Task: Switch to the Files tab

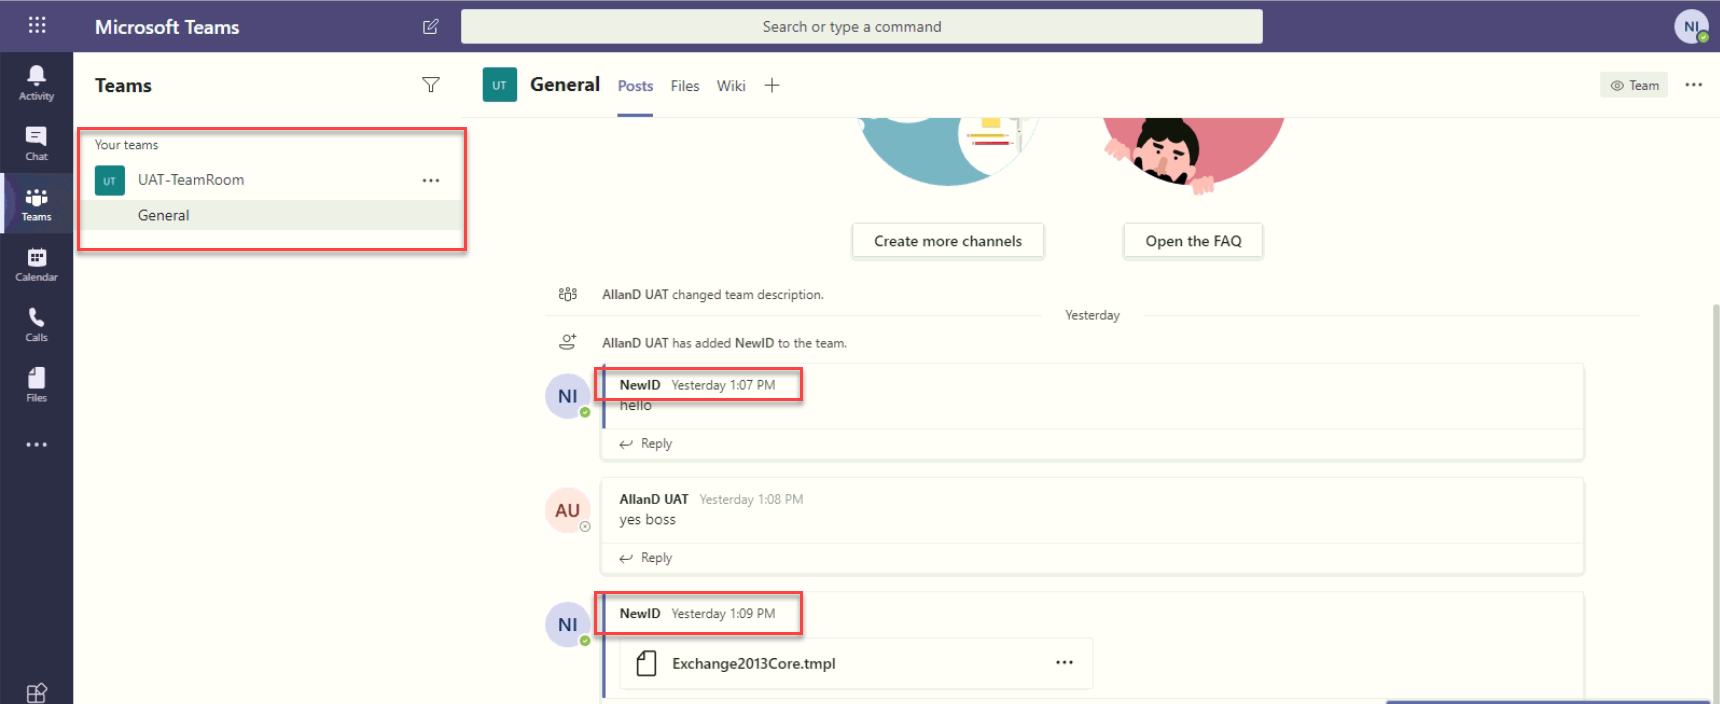Action: [685, 86]
